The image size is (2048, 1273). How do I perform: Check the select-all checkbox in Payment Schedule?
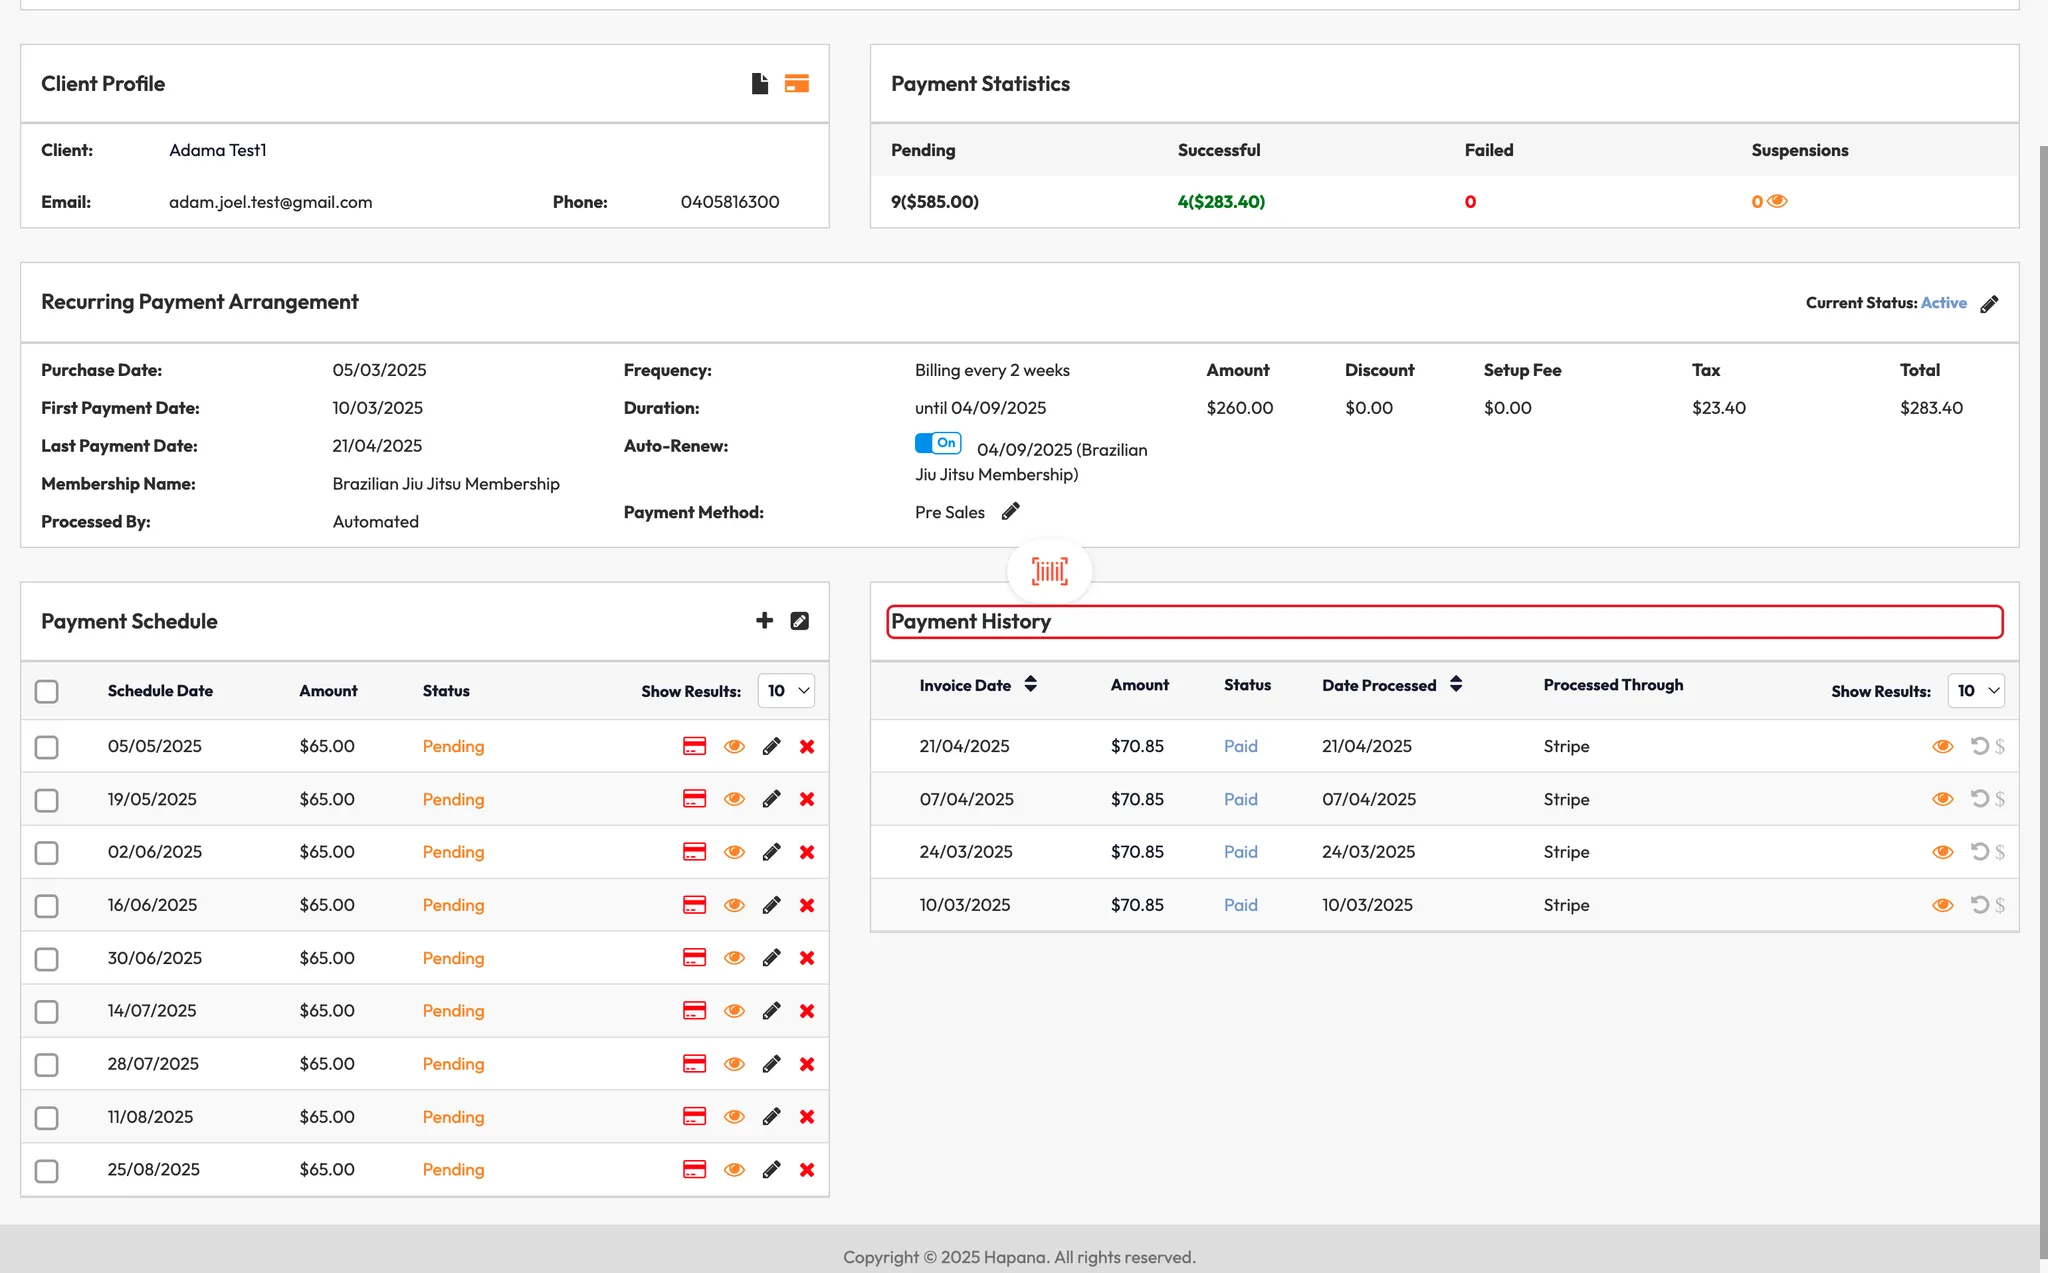pos(46,691)
